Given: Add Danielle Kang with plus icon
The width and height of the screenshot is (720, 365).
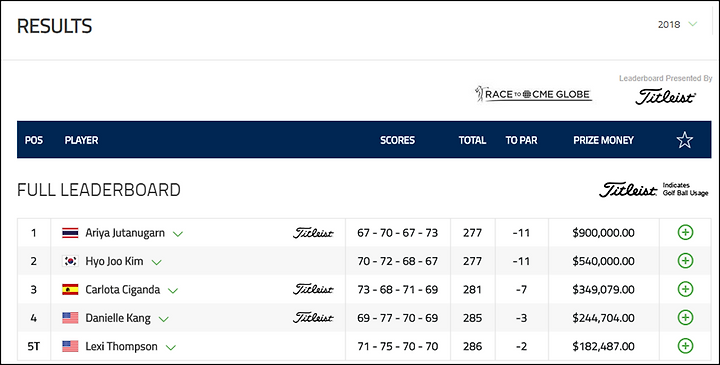Looking at the screenshot, I should pyautogui.click(x=685, y=318).
